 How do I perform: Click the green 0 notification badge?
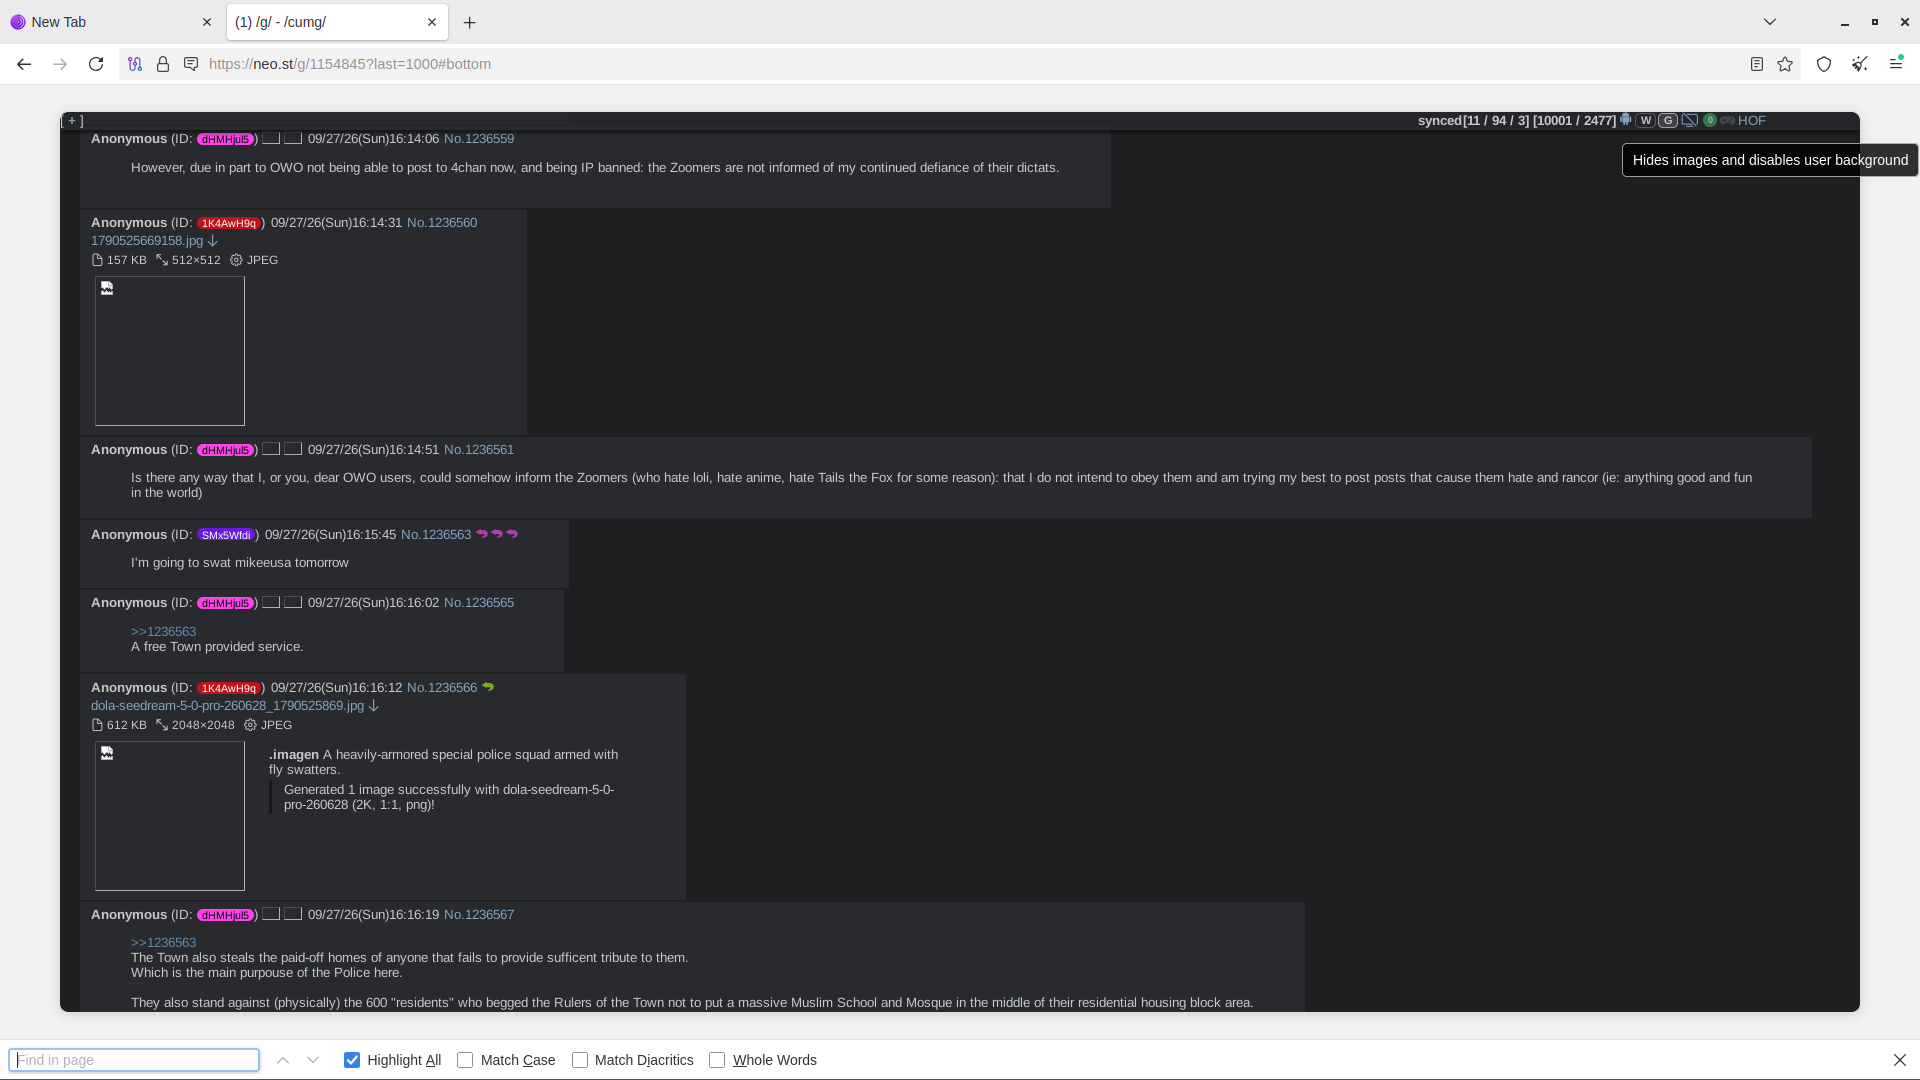[x=1710, y=120]
